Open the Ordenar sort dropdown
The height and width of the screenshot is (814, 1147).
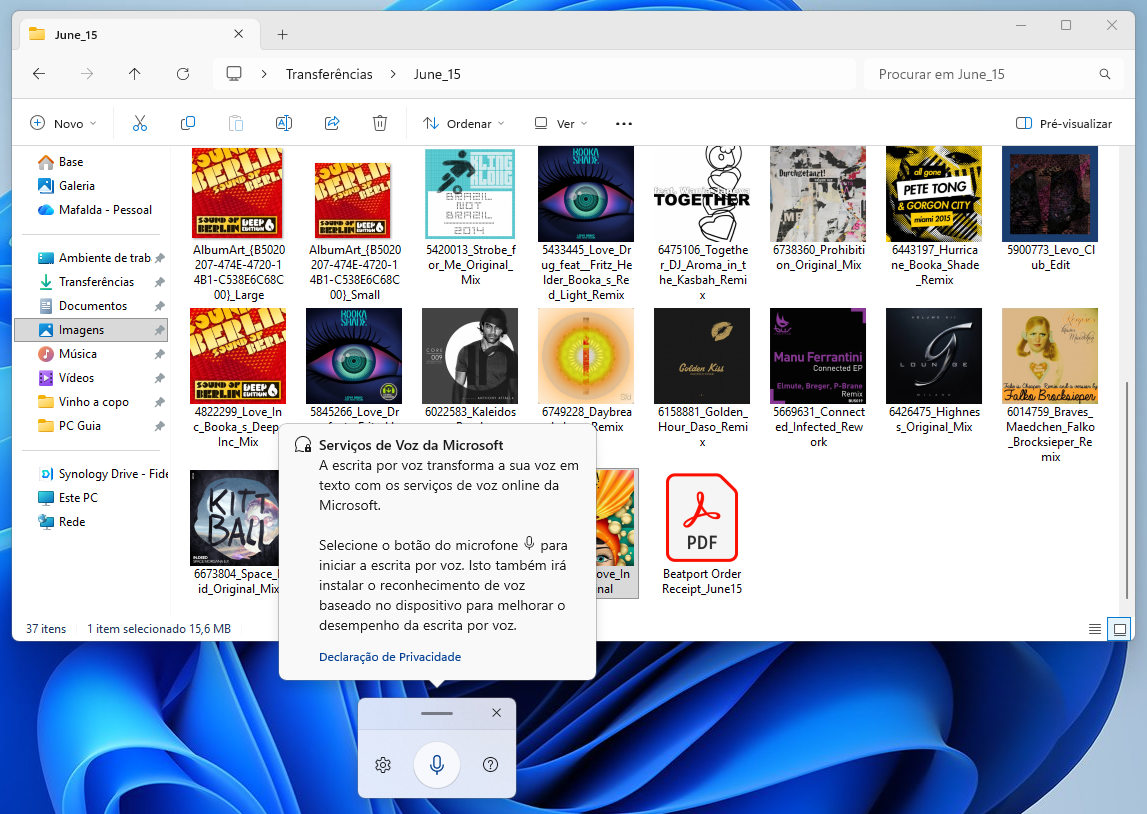click(x=464, y=124)
